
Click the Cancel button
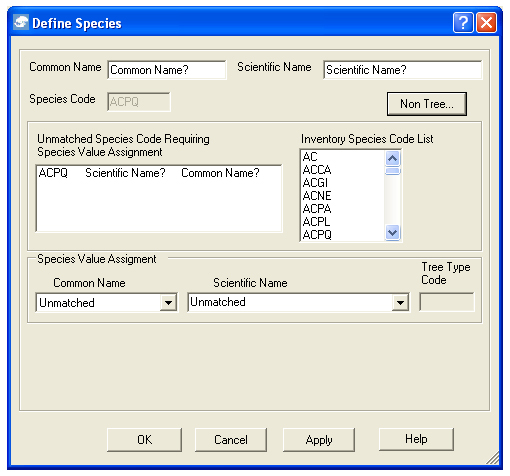coord(231,440)
